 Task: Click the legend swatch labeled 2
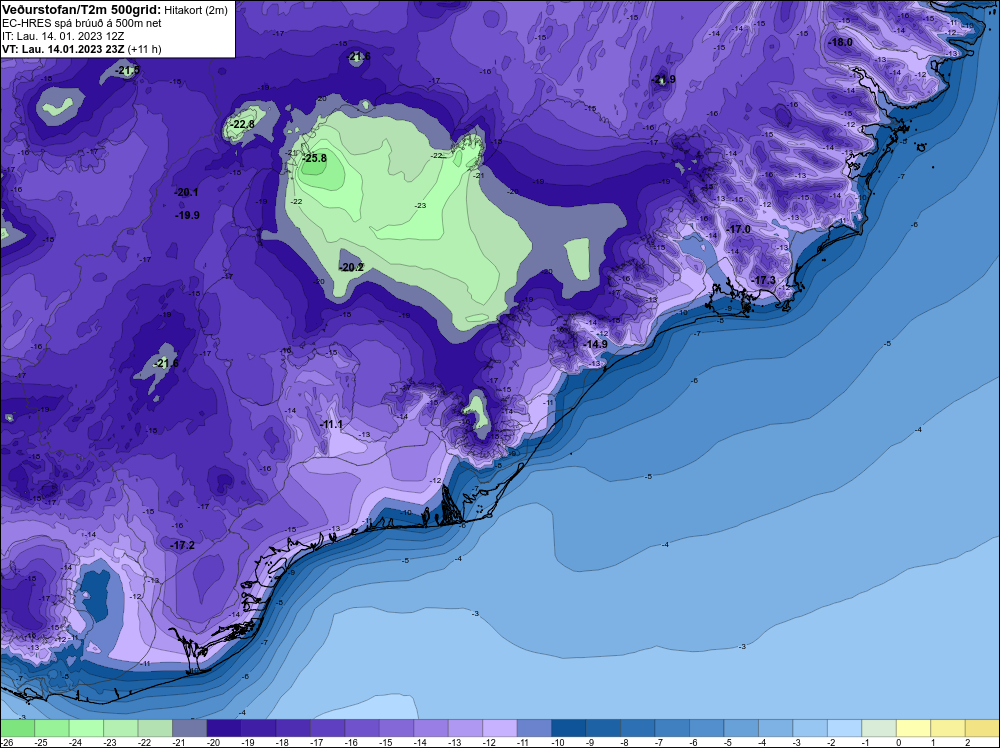coord(982,728)
